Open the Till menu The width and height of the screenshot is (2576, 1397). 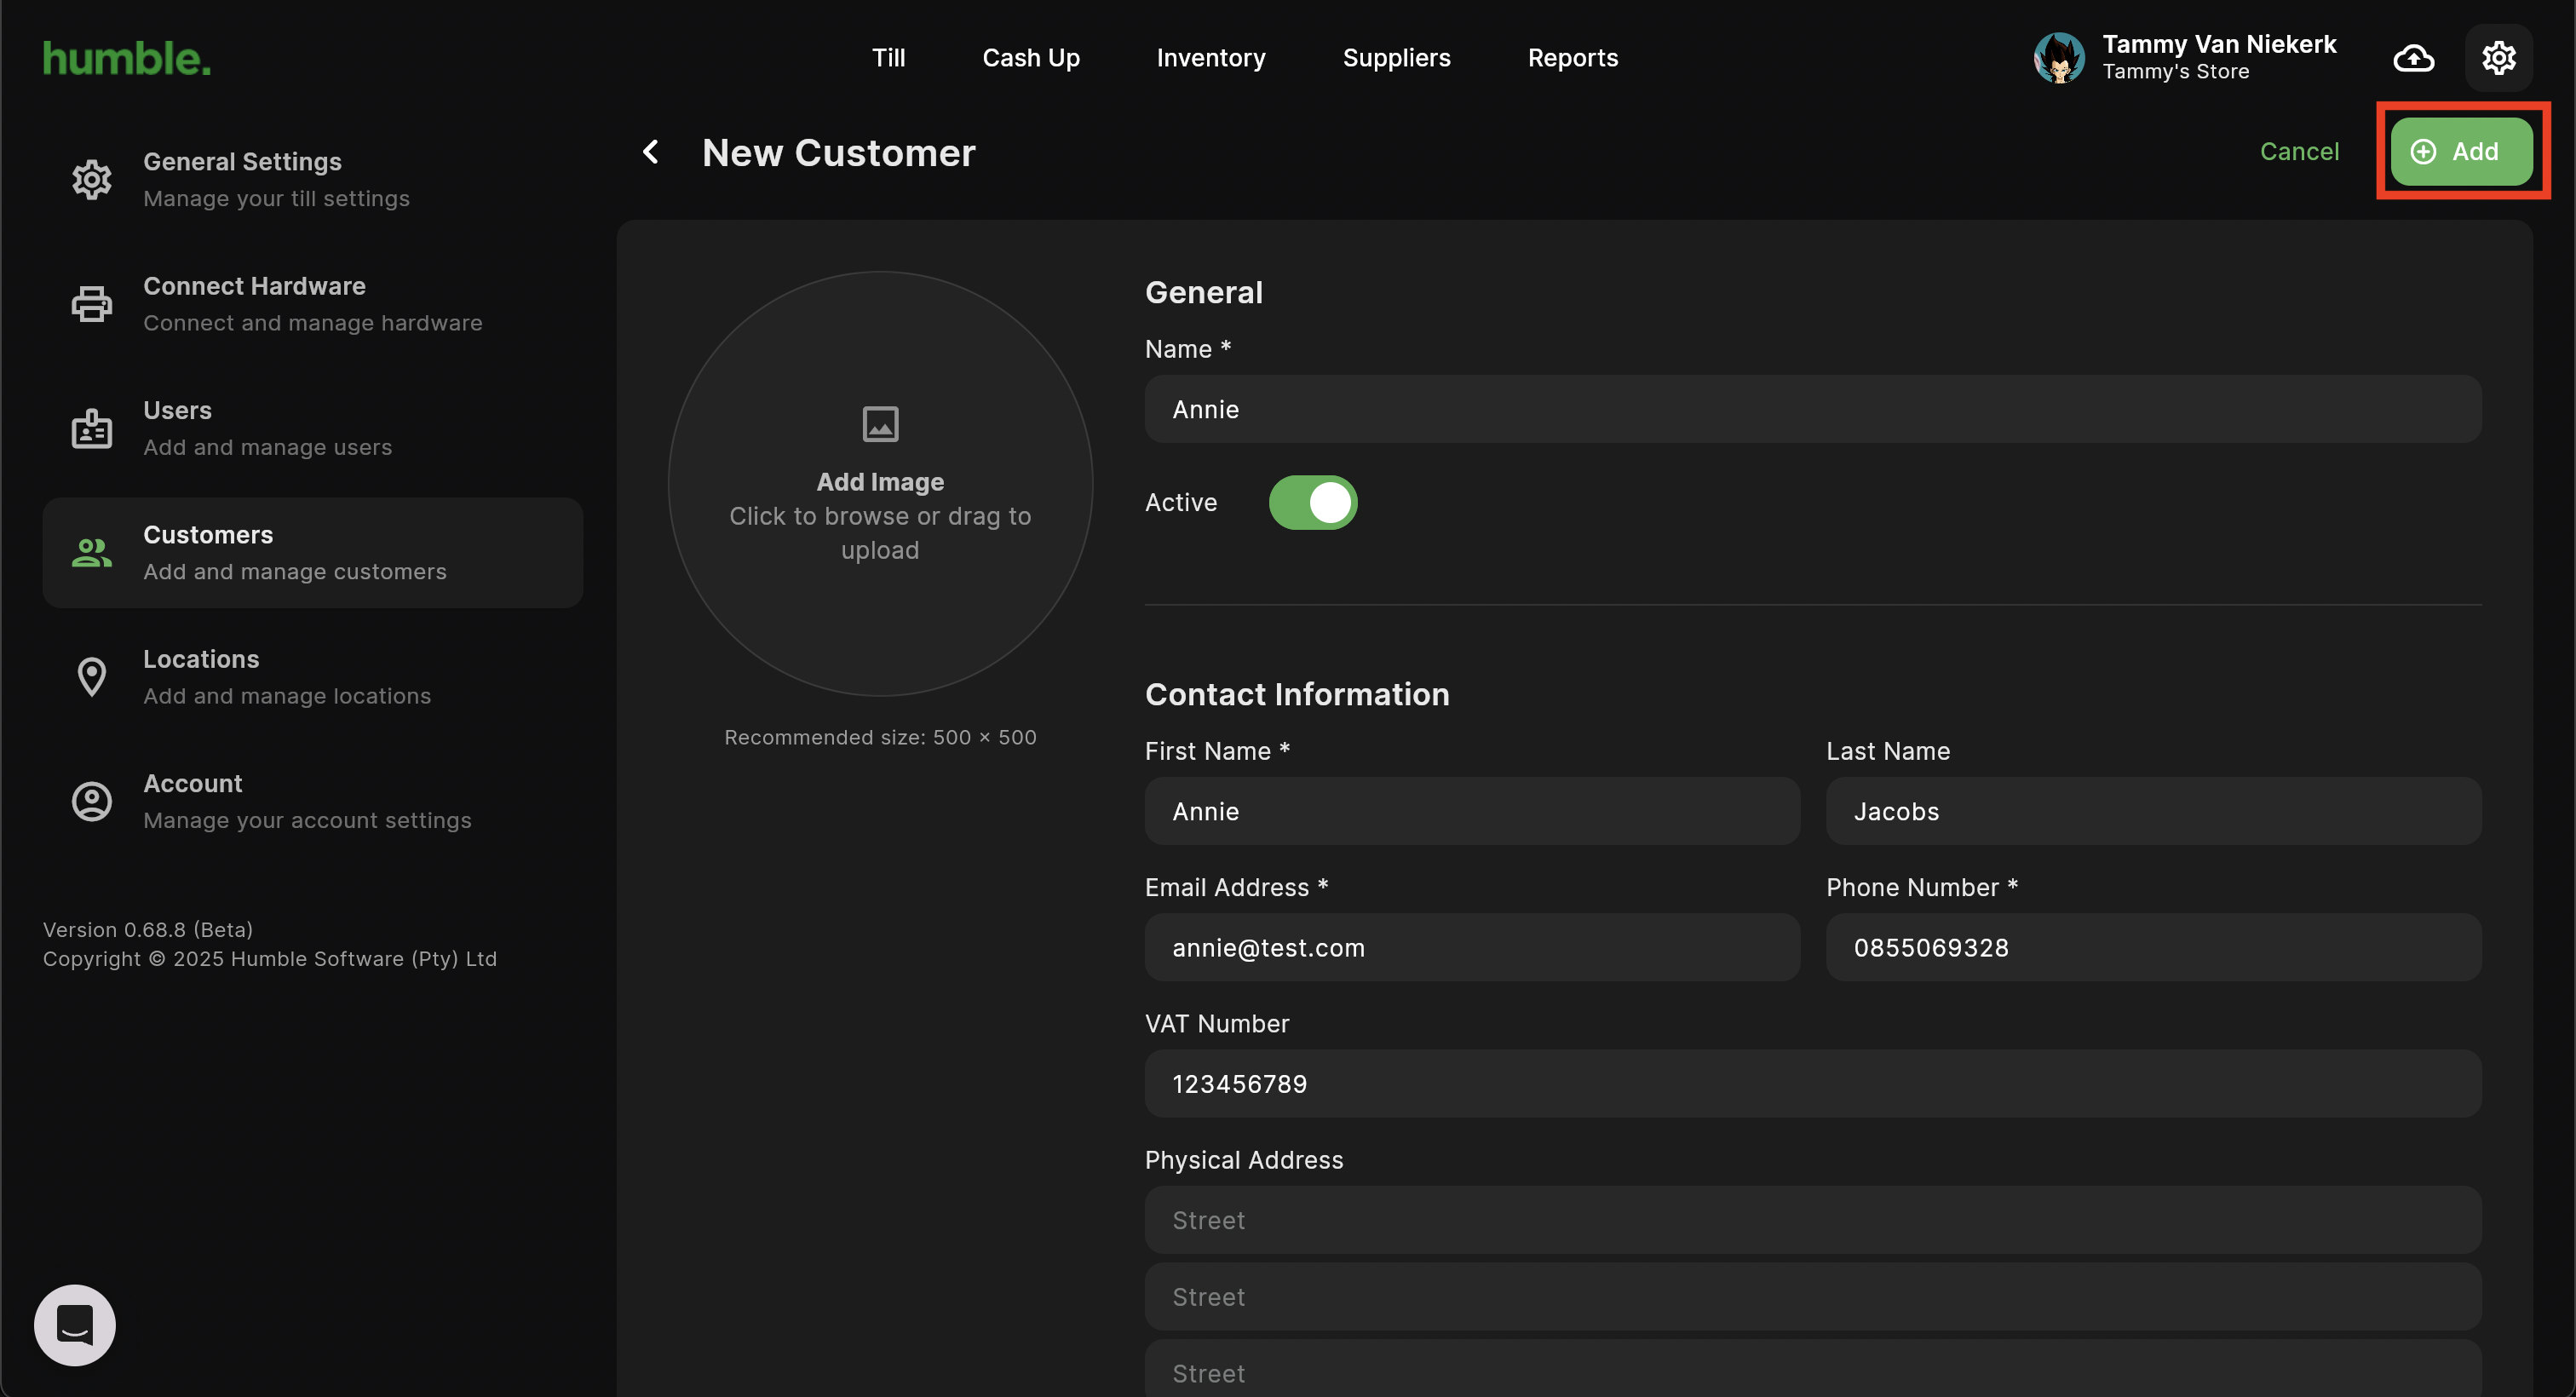[x=888, y=58]
